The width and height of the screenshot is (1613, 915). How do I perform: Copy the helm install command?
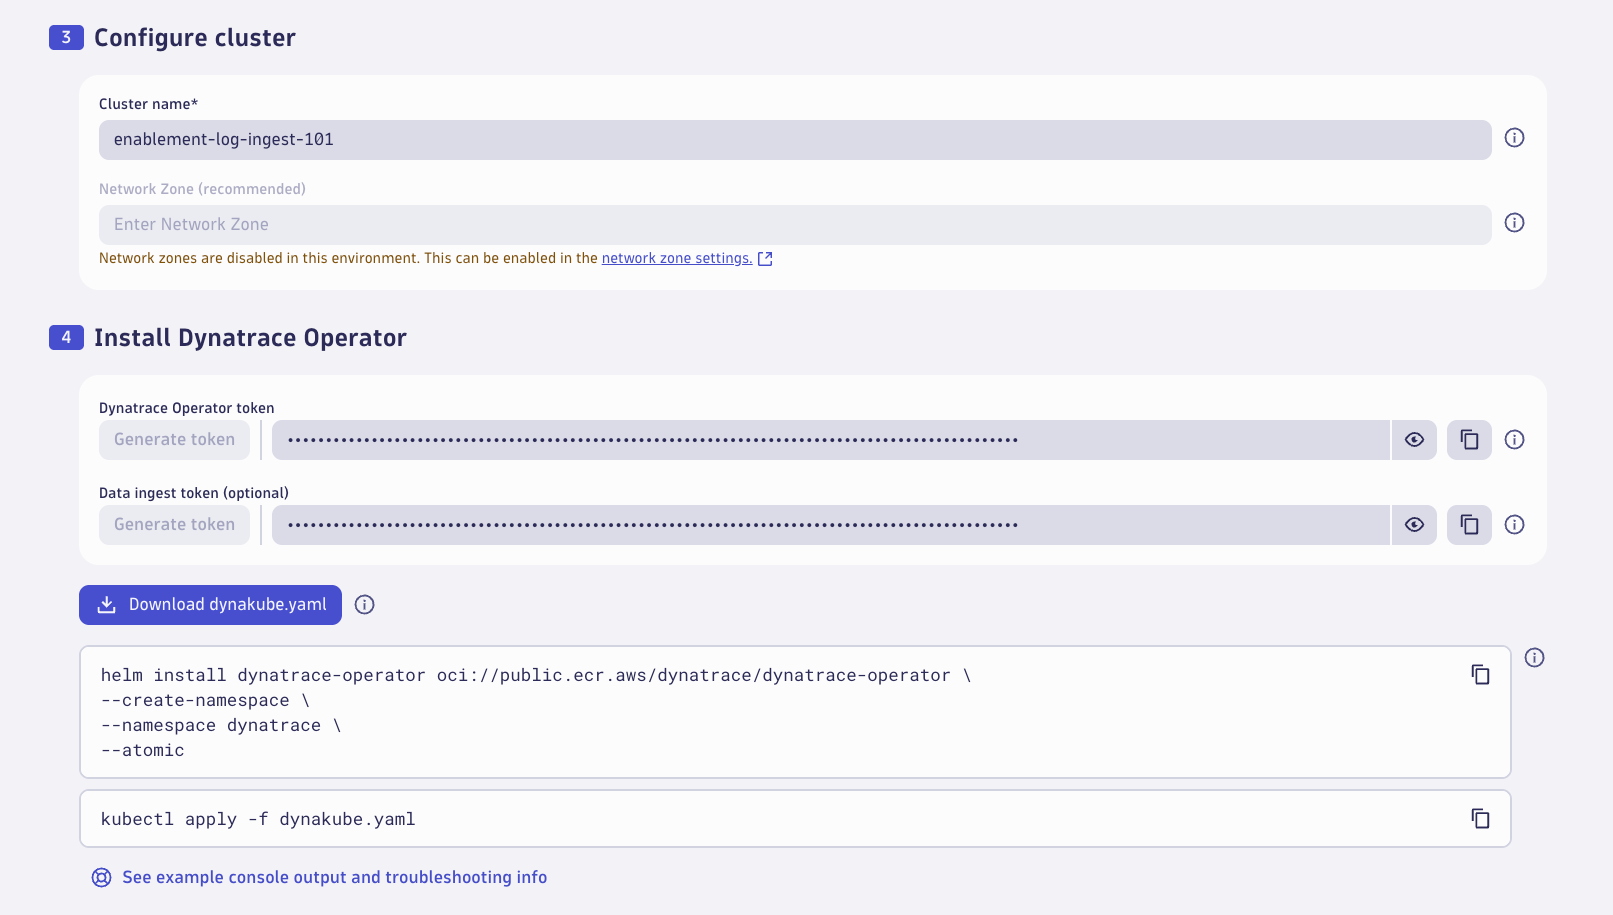point(1480,675)
